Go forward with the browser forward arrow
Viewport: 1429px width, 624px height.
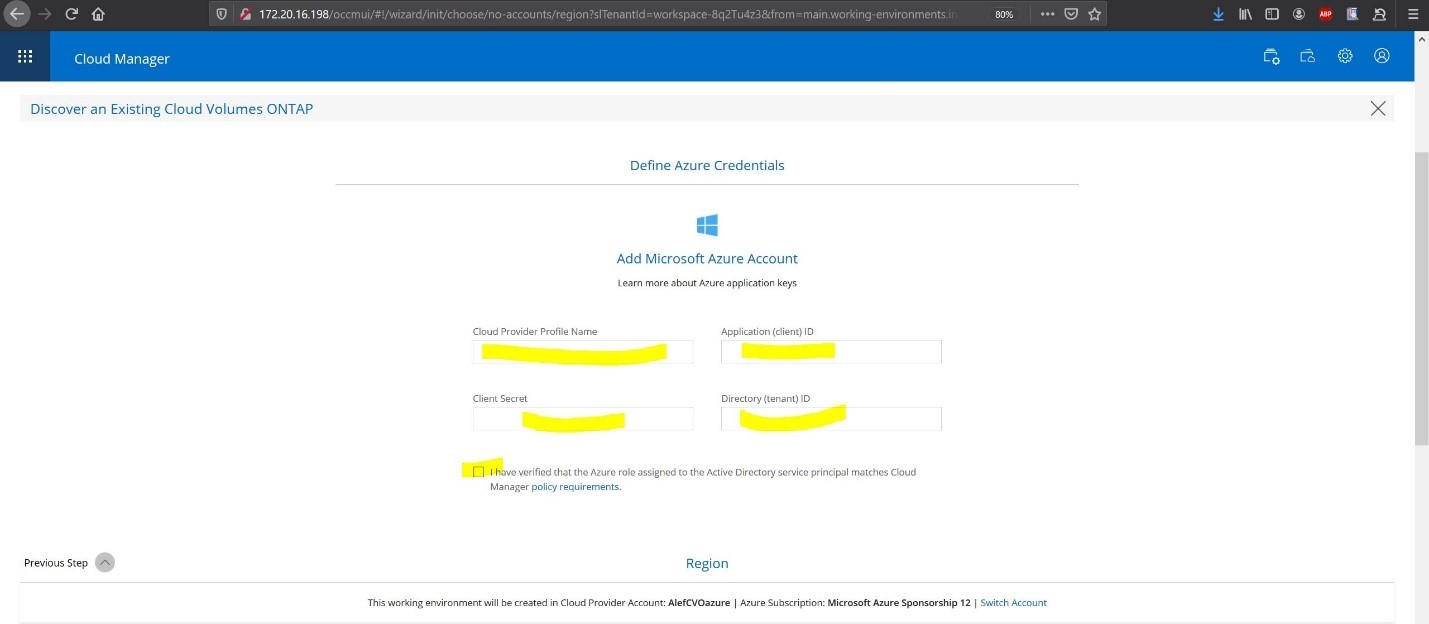(44, 15)
